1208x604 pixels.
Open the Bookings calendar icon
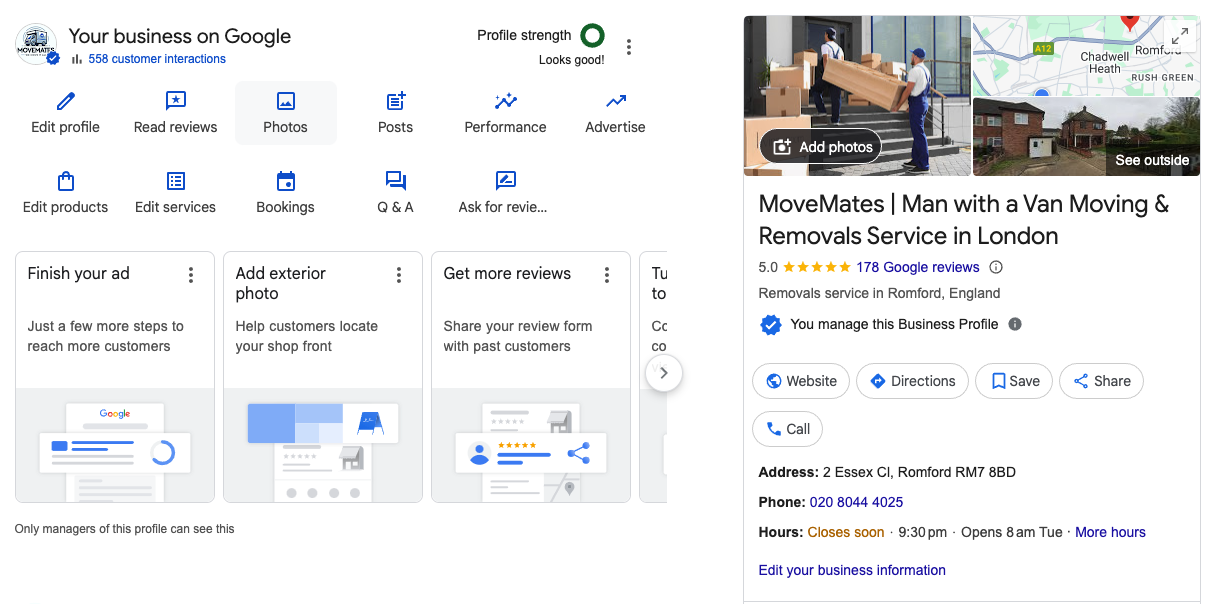click(285, 181)
